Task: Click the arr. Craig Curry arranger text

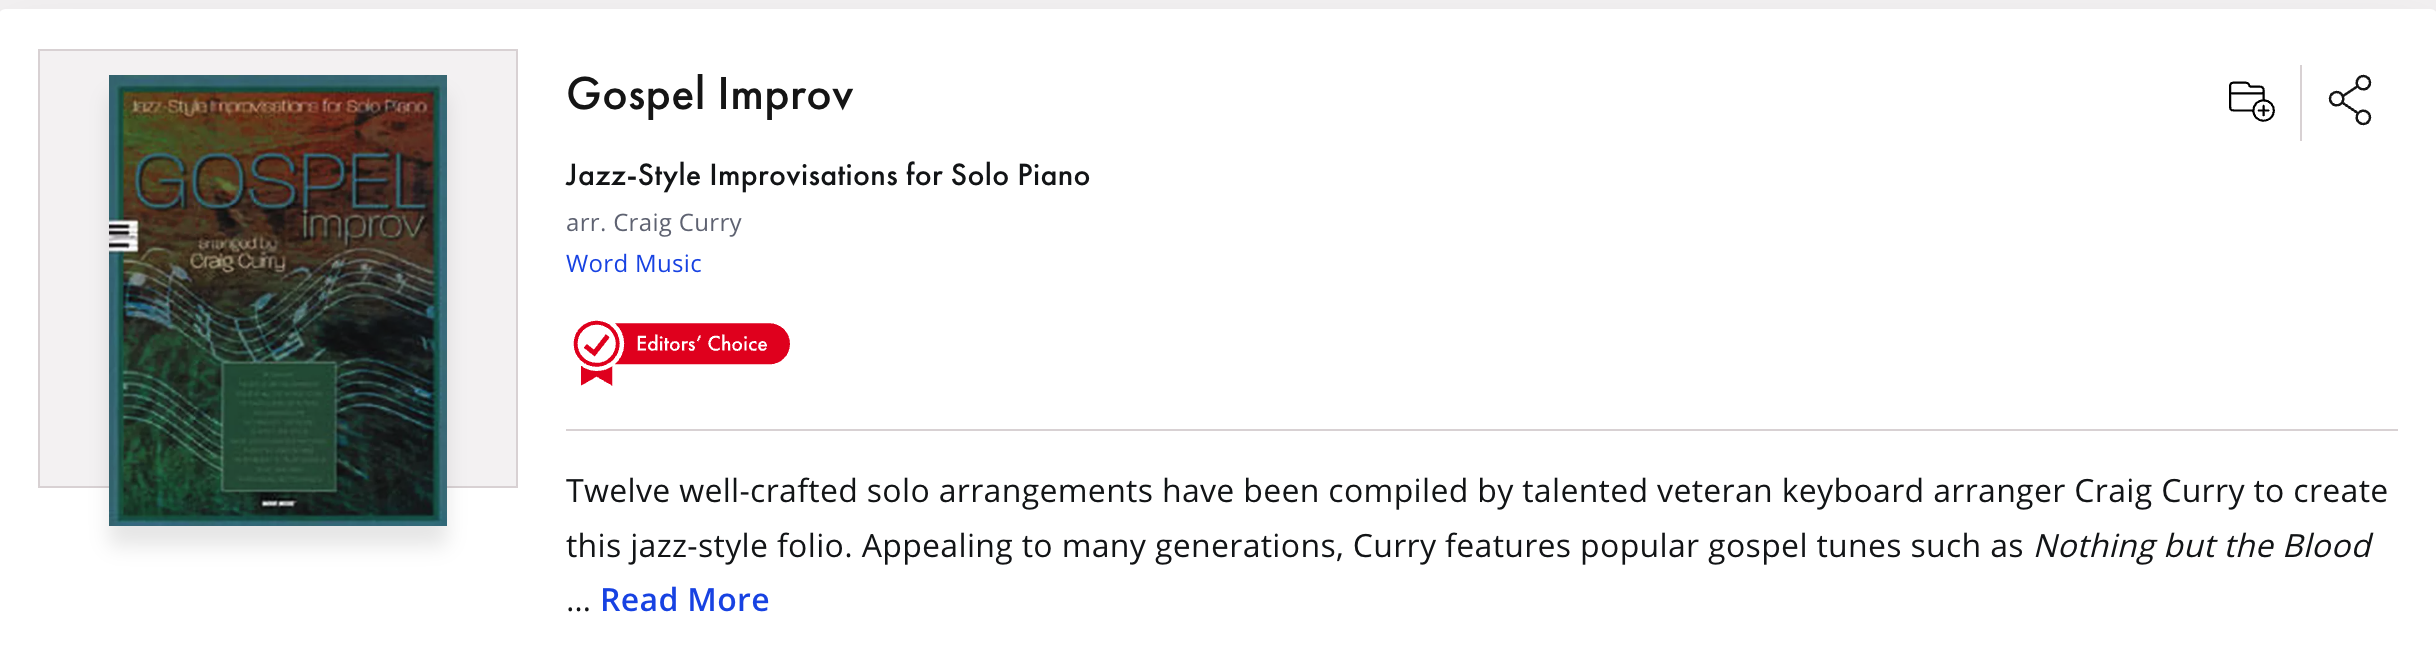Action: pyautogui.click(x=654, y=223)
